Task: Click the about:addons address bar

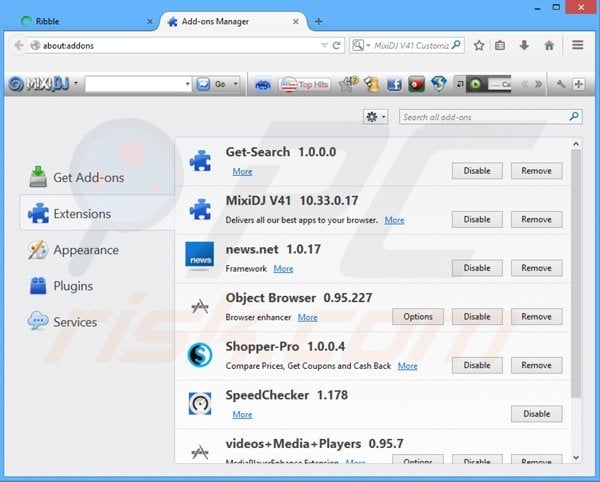Action: pos(176,46)
